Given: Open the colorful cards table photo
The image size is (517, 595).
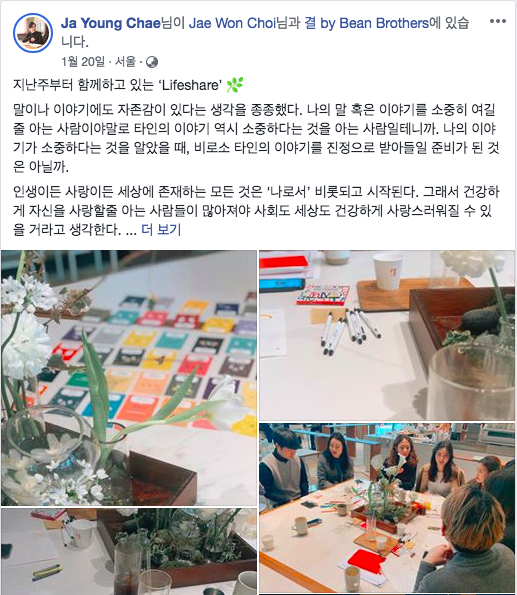Looking at the screenshot, I should click(129, 378).
